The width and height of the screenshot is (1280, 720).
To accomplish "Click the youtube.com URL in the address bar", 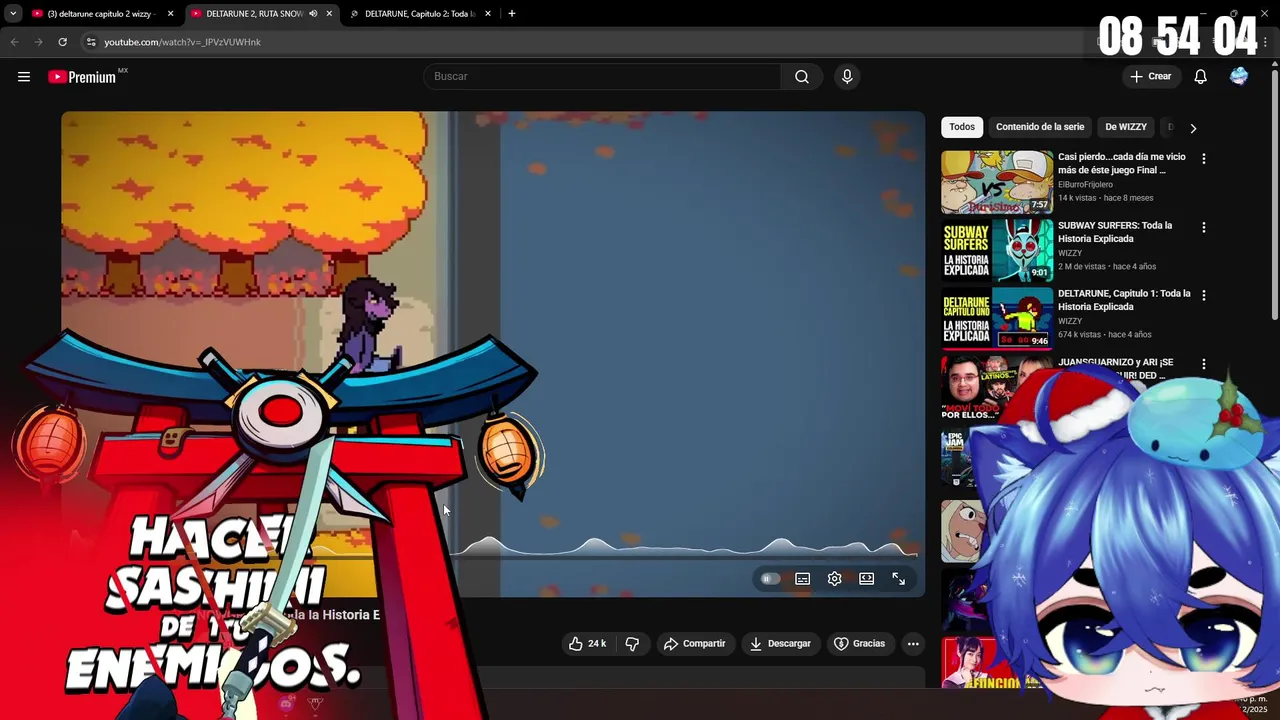I will 182,42.
